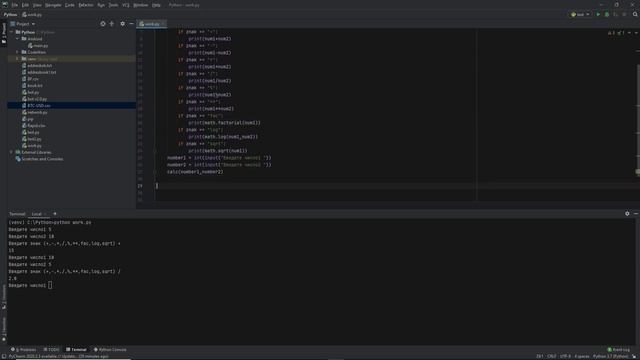
Task: Open the Terminal tool window tab
Action: coord(76,350)
